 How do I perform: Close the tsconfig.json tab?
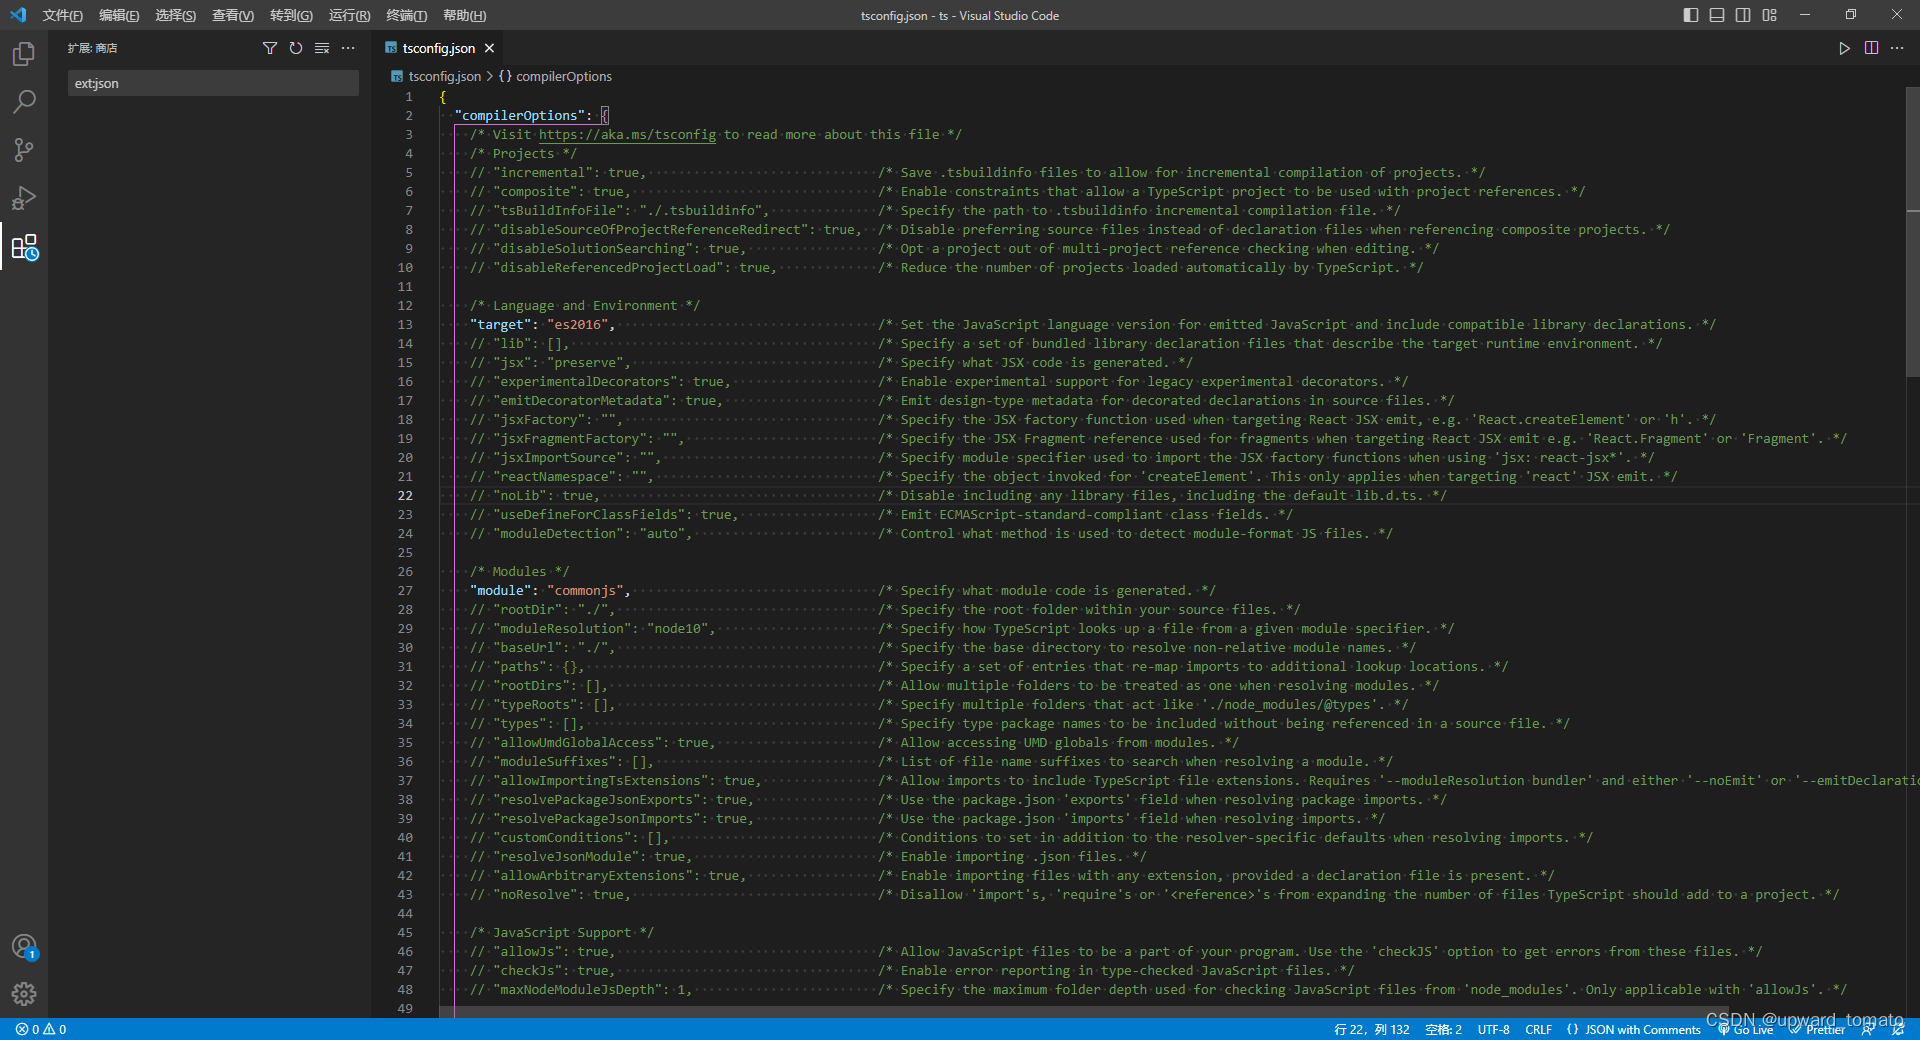pyautogui.click(x=489, y=48)
